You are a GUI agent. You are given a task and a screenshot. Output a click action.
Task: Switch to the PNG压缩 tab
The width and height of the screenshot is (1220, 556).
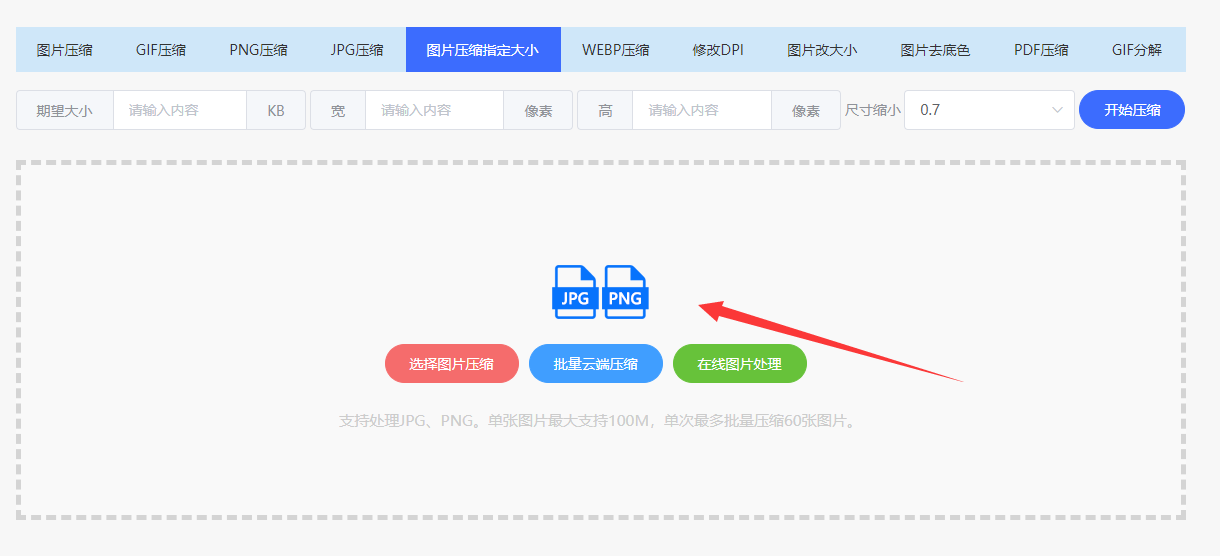[258, 50]
